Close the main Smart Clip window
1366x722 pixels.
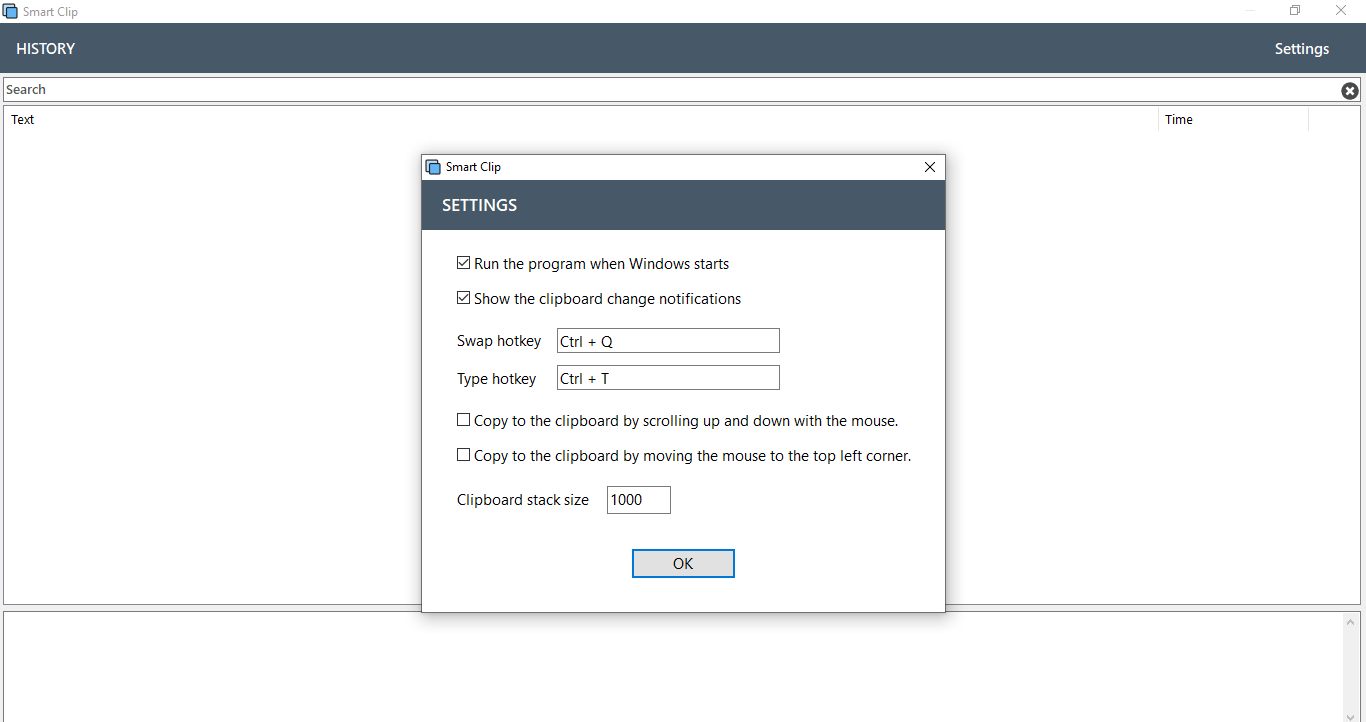[1341, 11]
